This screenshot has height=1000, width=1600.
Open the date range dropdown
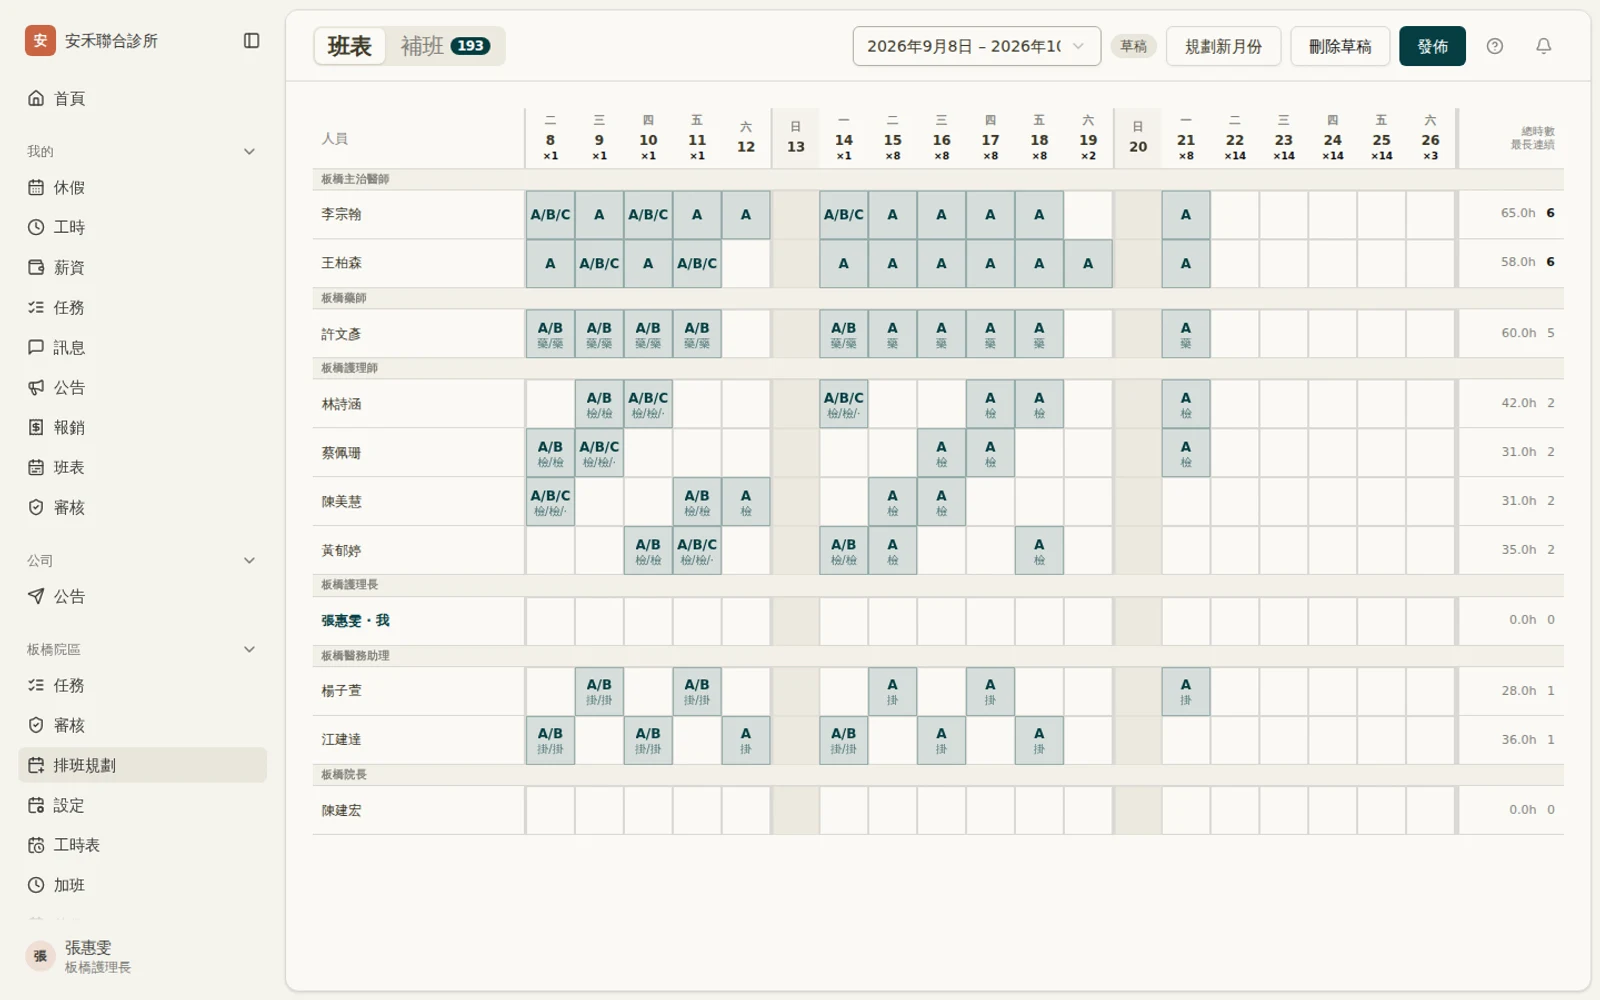[976, 46]
